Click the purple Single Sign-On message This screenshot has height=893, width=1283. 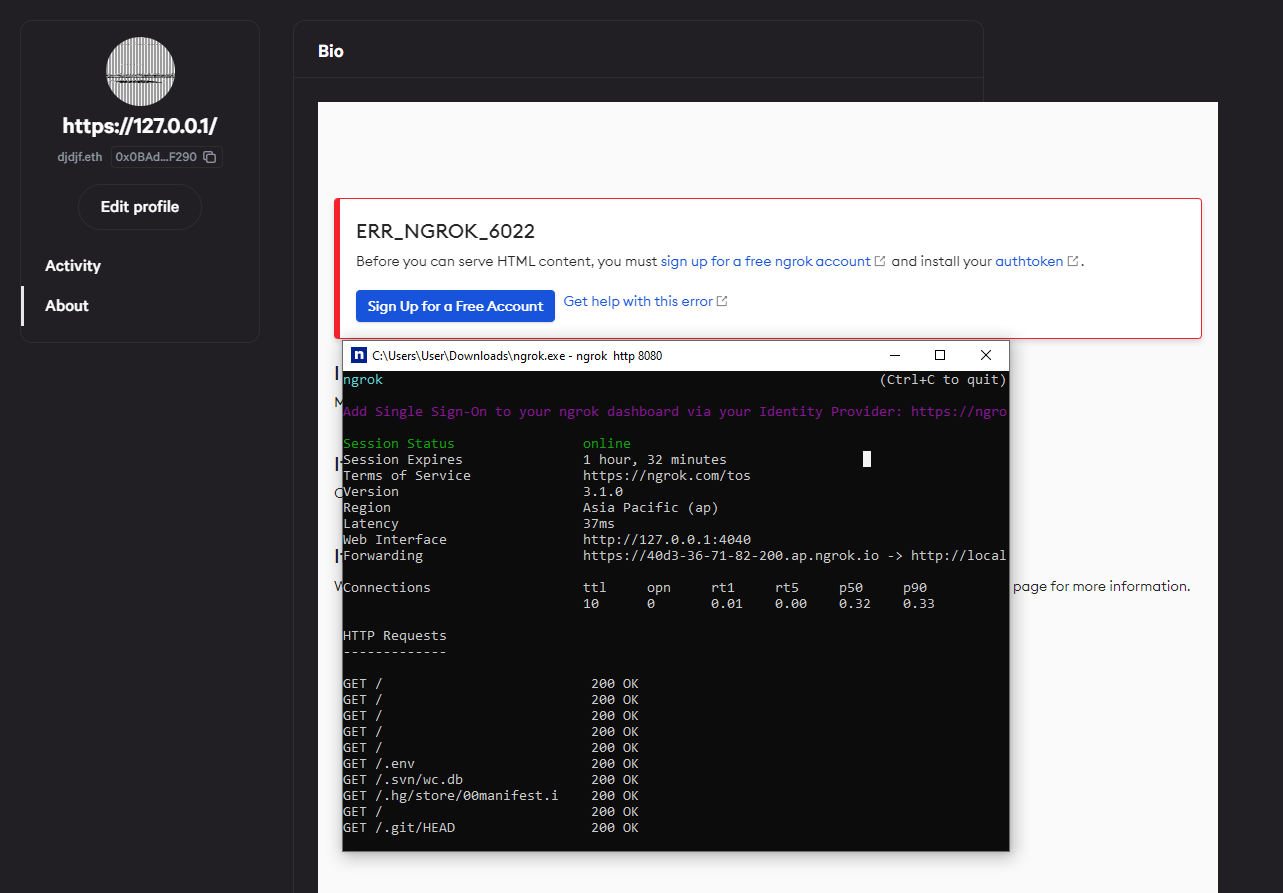[x=675, y=411]
